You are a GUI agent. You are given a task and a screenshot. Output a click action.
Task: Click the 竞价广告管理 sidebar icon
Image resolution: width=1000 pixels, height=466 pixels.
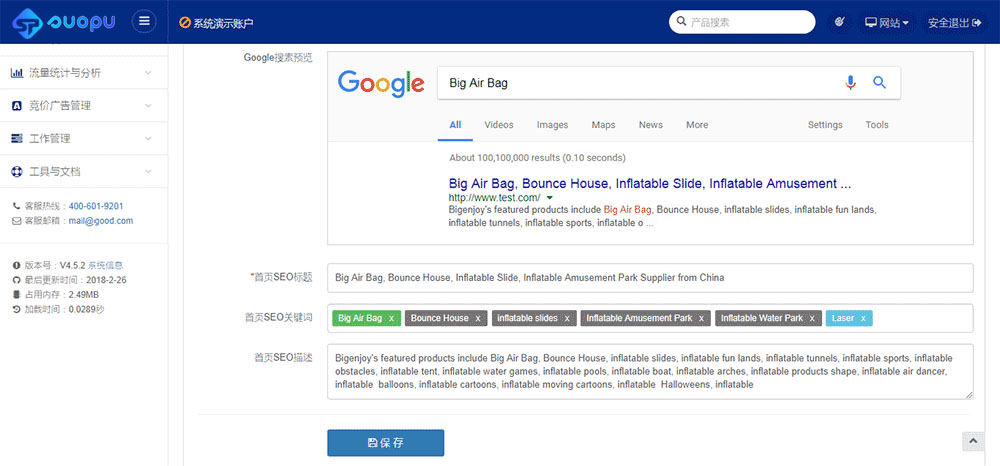[17, 106]
